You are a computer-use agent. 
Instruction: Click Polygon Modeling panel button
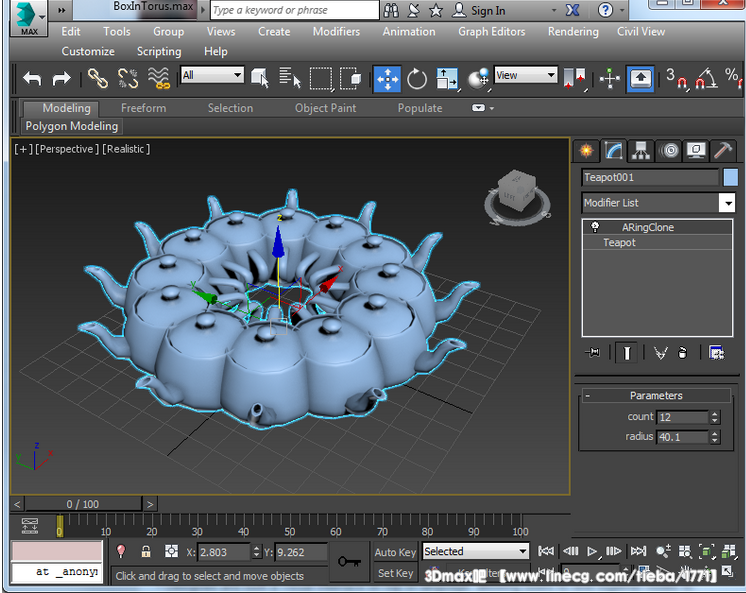(x=72, y=126)
